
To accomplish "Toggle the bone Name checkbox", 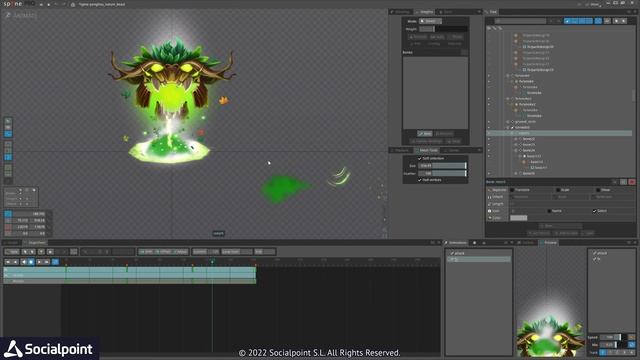I will (549, 211).
